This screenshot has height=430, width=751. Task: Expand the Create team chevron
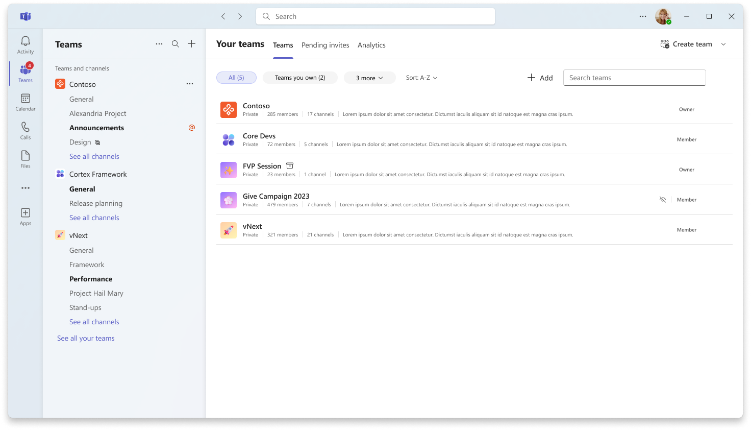tap(723, 44)
